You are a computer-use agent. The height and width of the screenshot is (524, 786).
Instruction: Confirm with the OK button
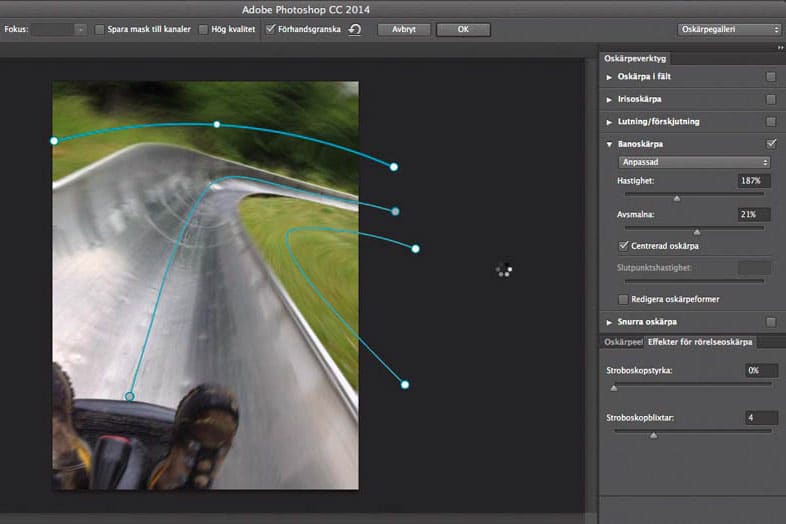(x=463, y=30)
